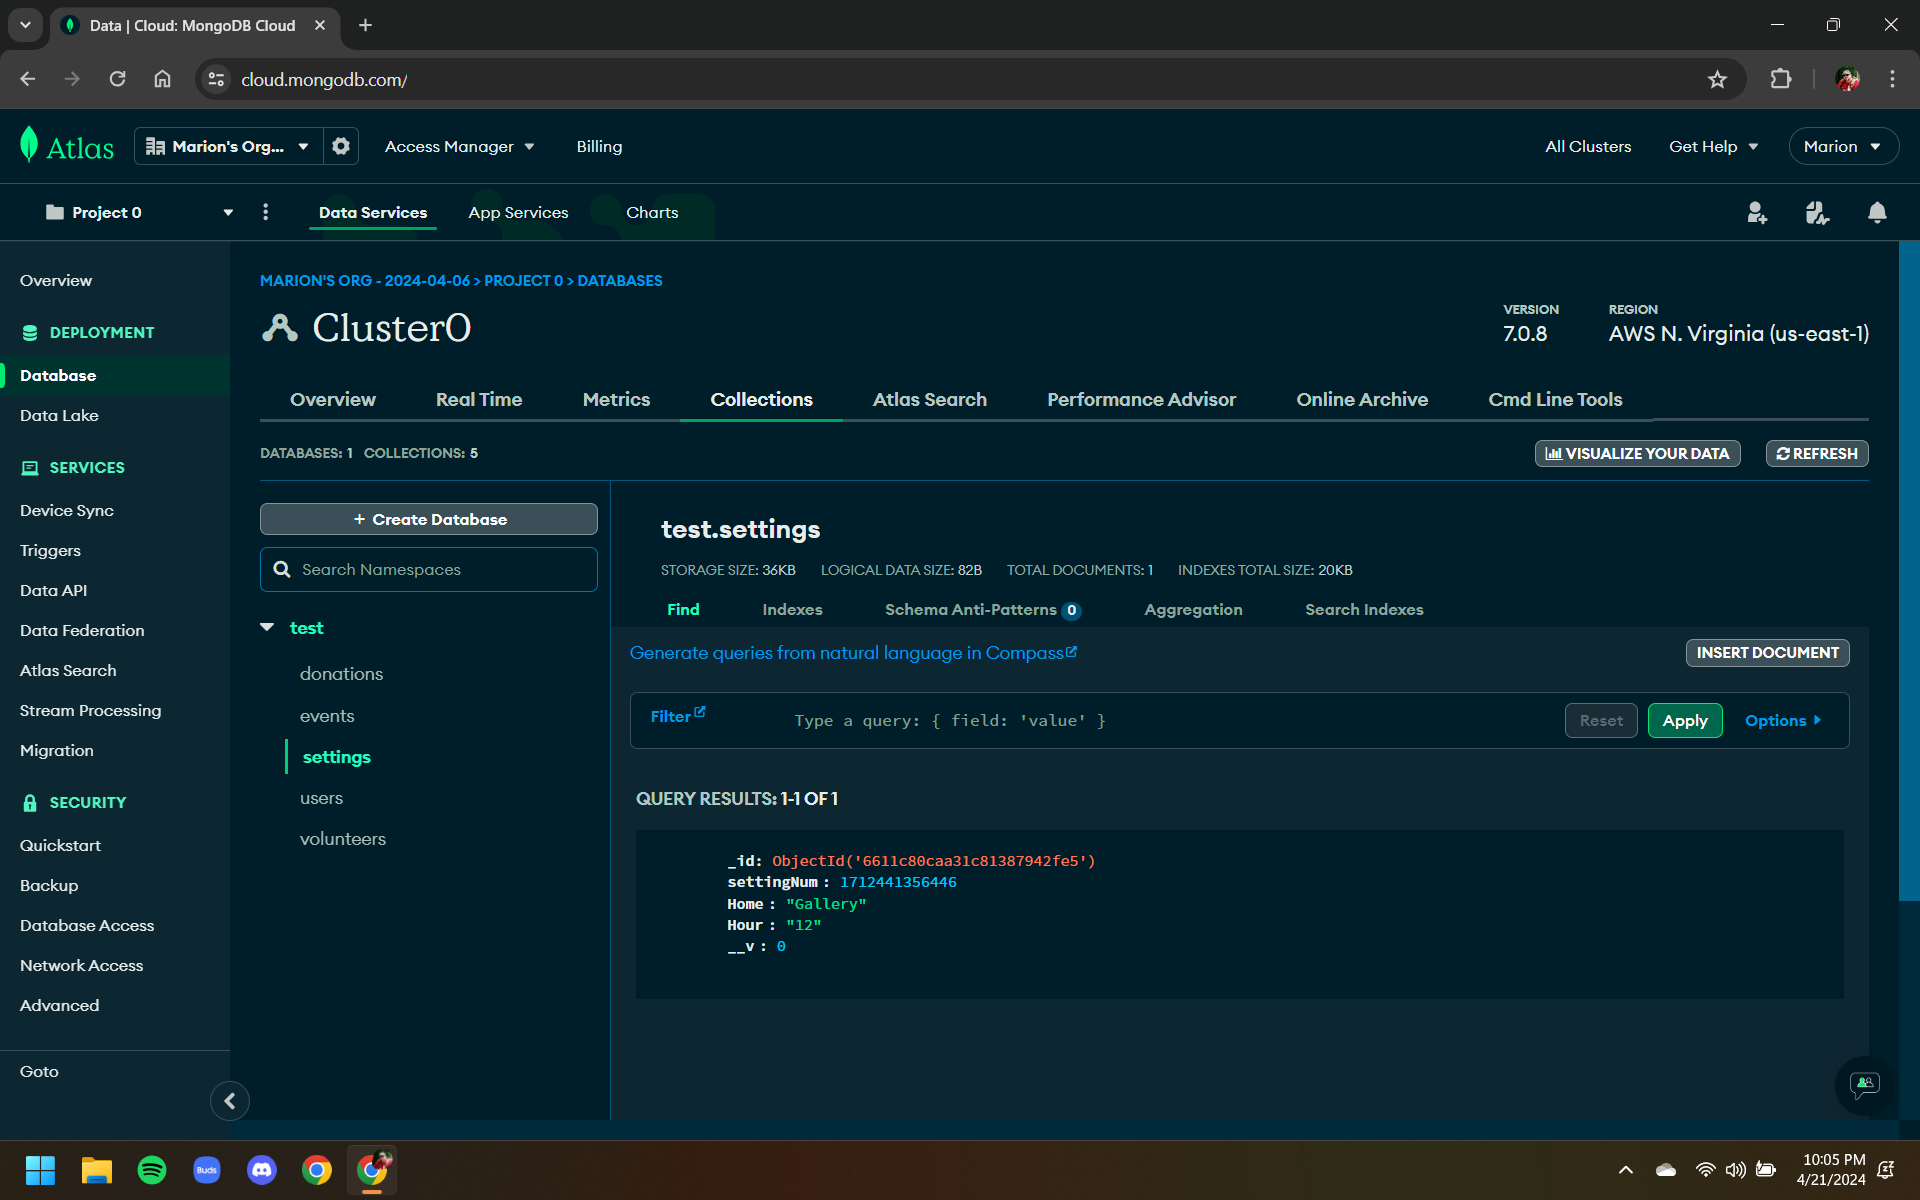This screenshot has height=1200, width=1920.
Task: Click the organization settings gear icon
Action: (341, 146)
